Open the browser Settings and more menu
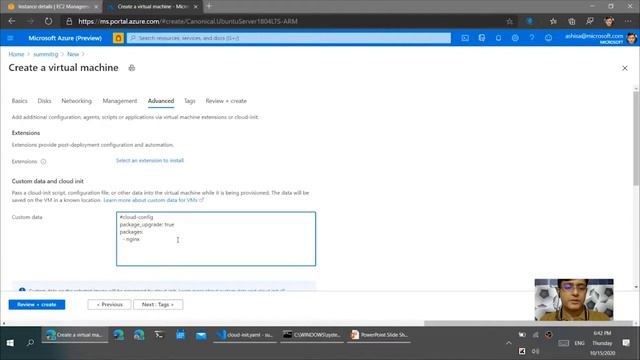 click(x=628, y=21)
